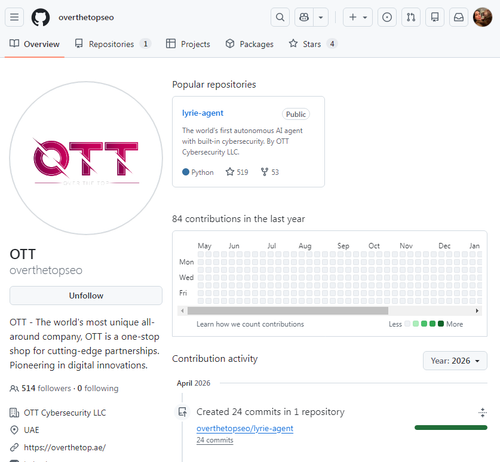View pull requests icon in header

pos(411,17)
